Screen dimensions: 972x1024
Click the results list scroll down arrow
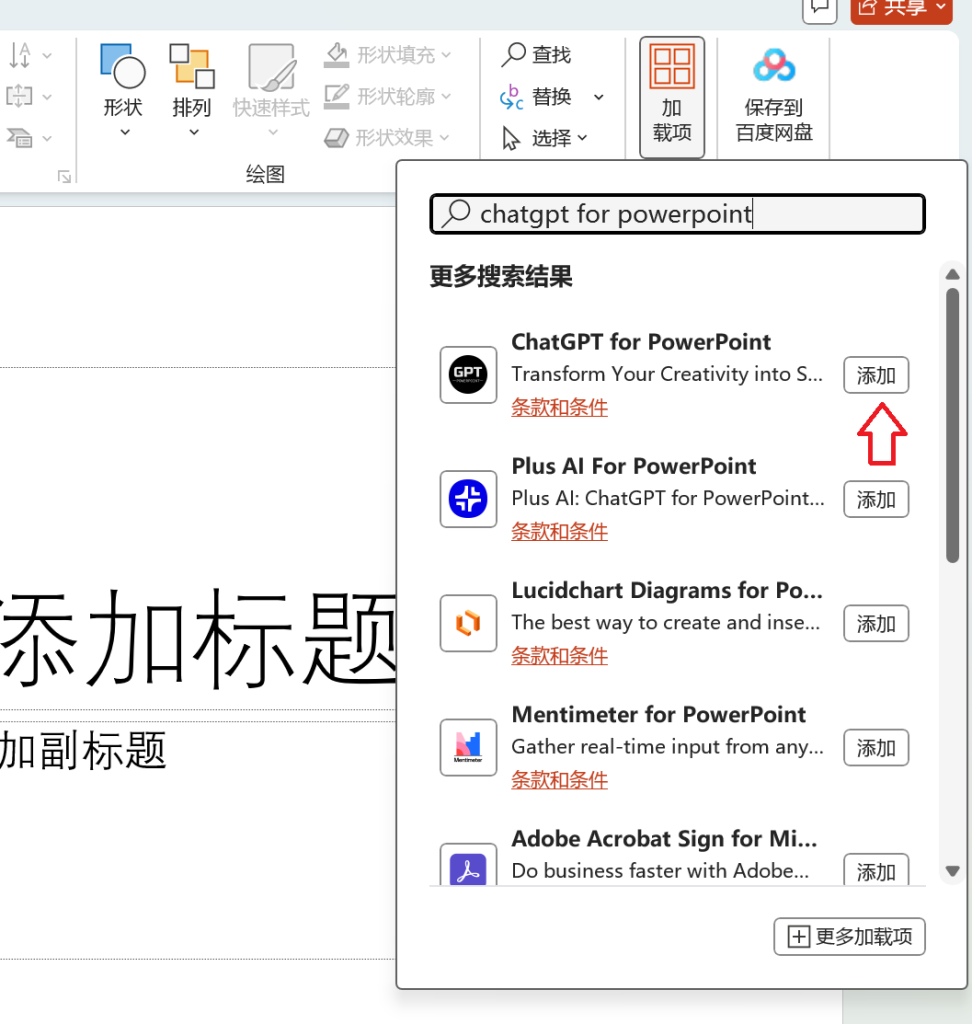pyautogui.click(x=952, y=871)
